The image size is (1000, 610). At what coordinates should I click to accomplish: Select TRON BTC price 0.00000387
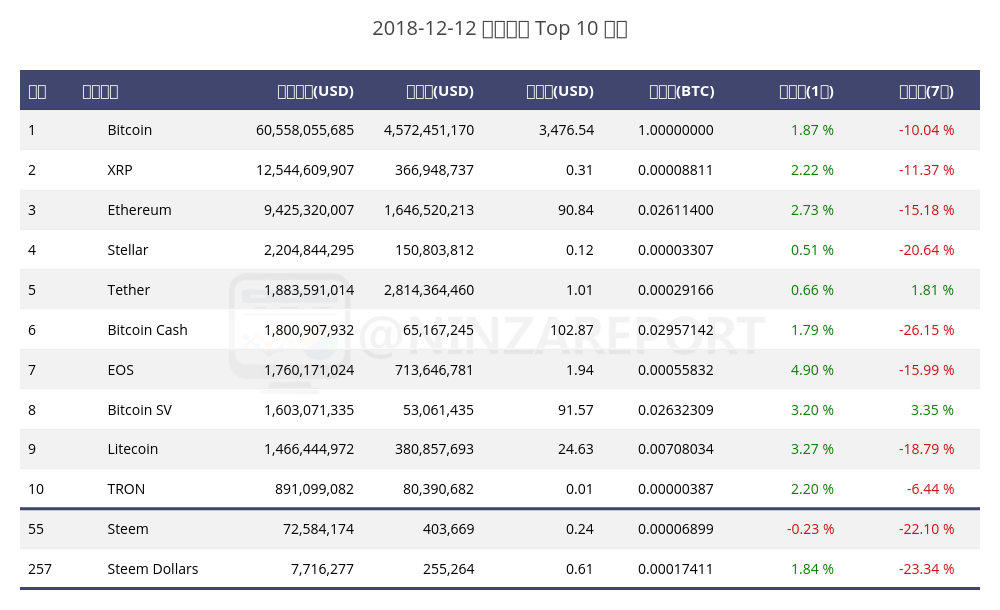(675, 489)
